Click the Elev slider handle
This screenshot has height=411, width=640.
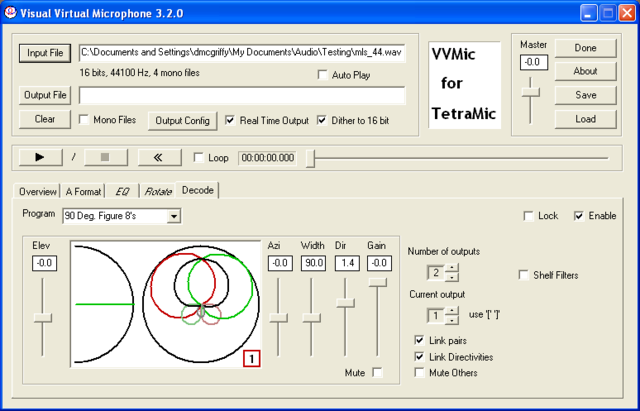pyautogui.click(x=43, y=318)
